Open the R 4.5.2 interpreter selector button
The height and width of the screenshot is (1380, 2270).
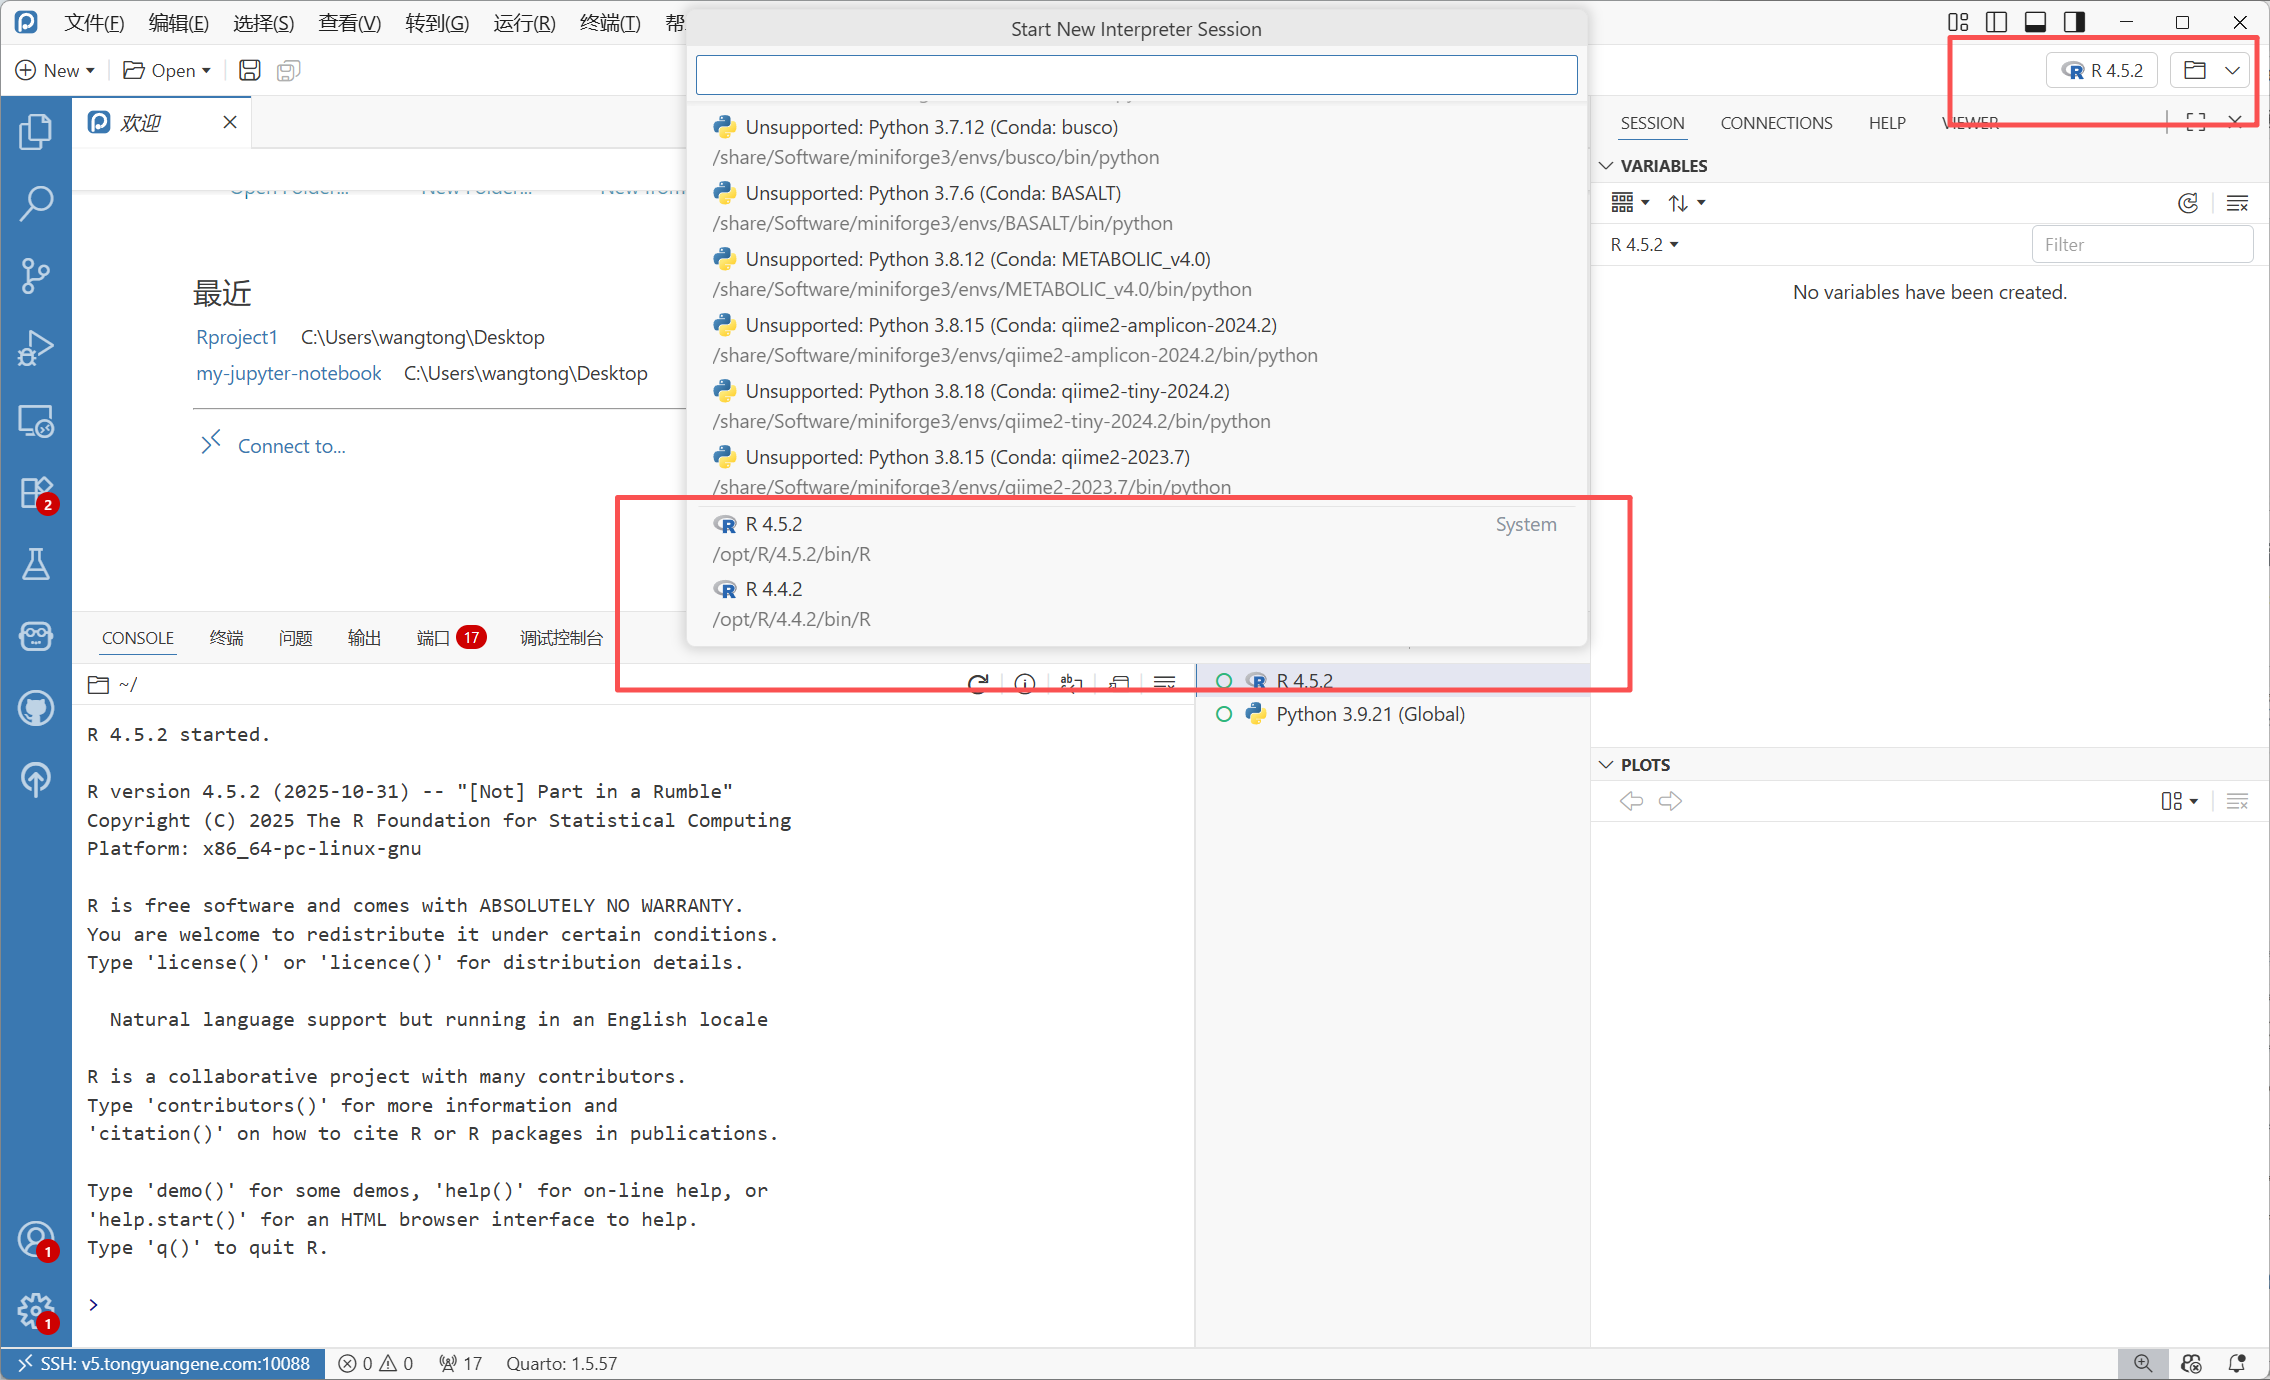[2102, 70]
